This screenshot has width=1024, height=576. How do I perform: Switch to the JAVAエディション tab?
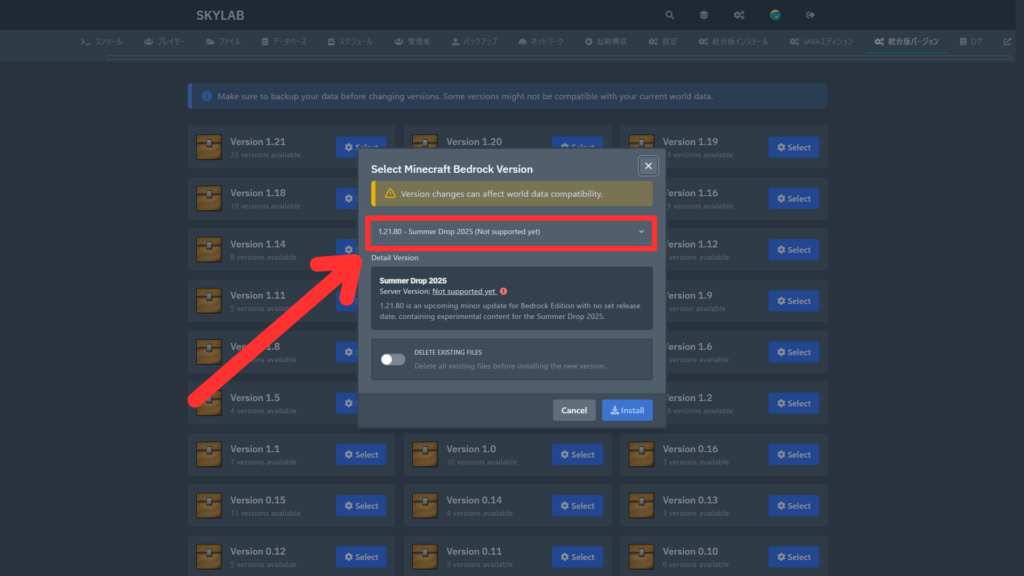(822, 41)
